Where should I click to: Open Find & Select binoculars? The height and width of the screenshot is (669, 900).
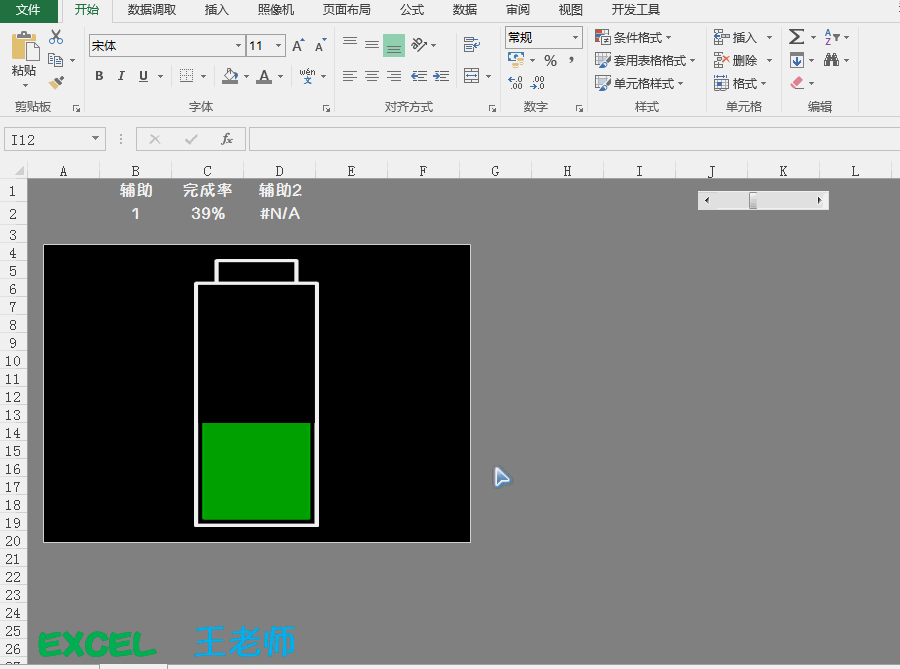coord(831,60)
